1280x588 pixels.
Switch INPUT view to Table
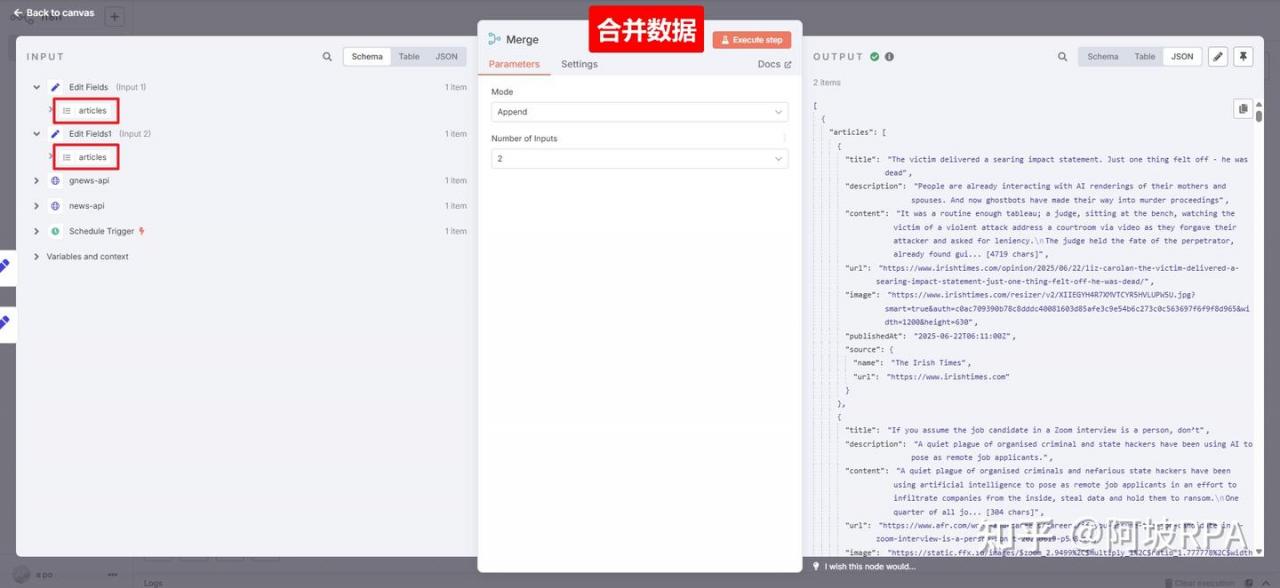(x=409, y=57)
